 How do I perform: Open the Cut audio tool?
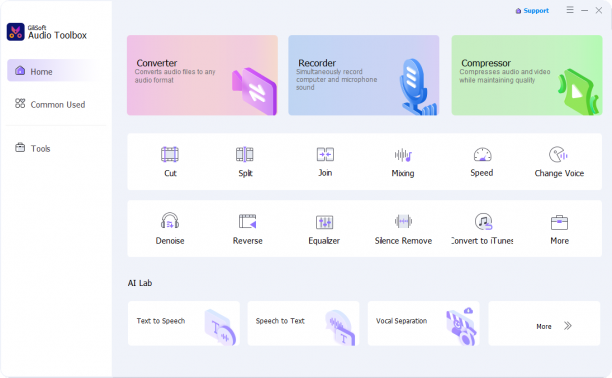coord(170,162)
